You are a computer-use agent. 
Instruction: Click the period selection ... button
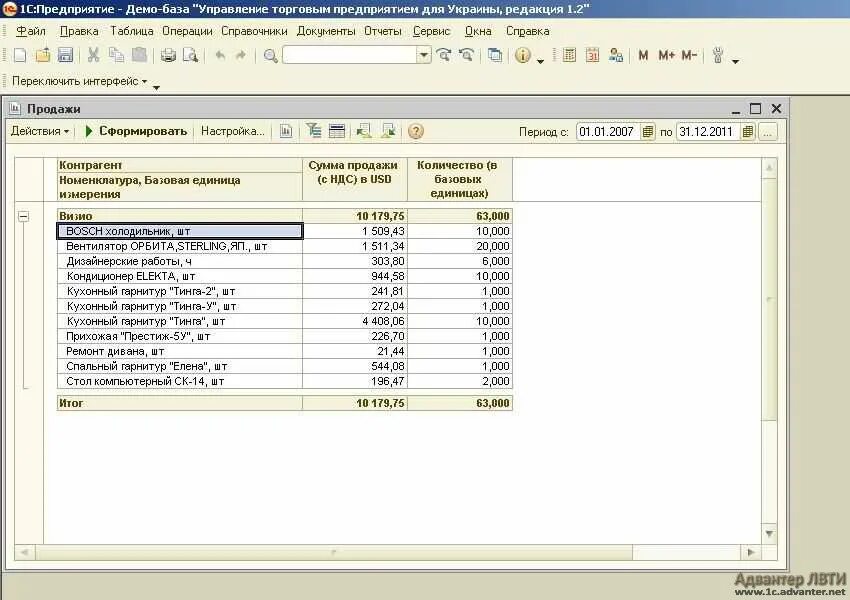click(x=768, y=132)
